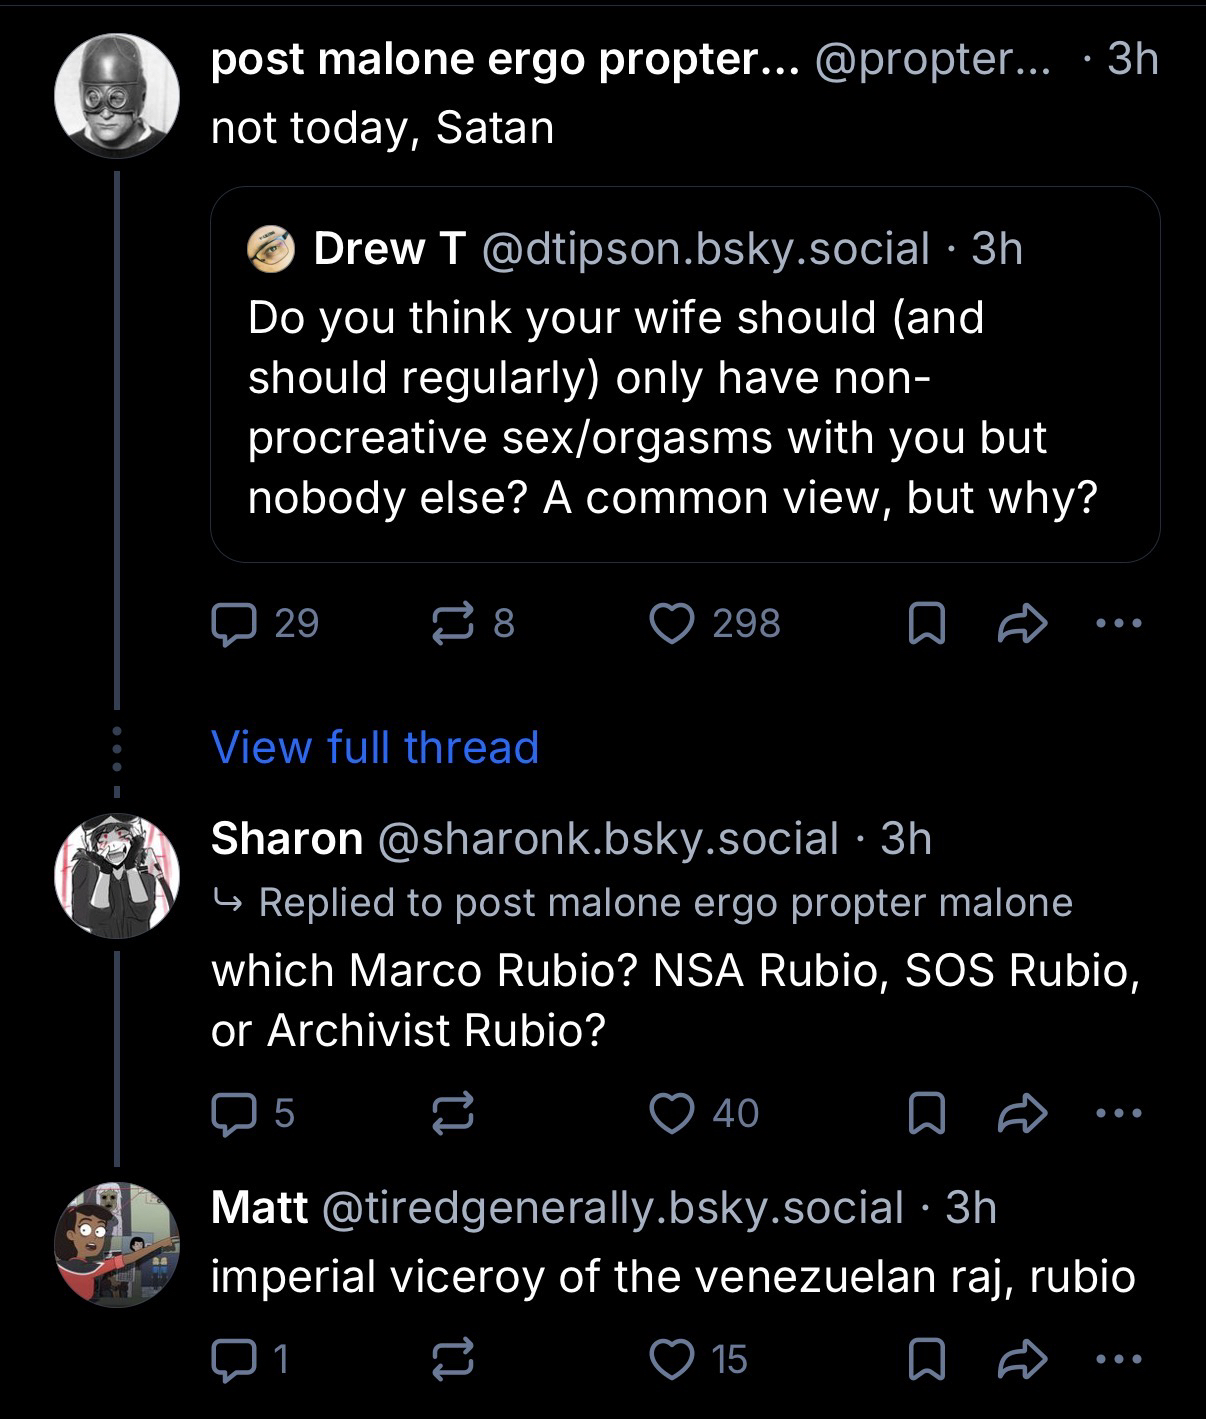
Task: Reply to Matt's venezuelan raj post
Action: [x=233, y=1359]
